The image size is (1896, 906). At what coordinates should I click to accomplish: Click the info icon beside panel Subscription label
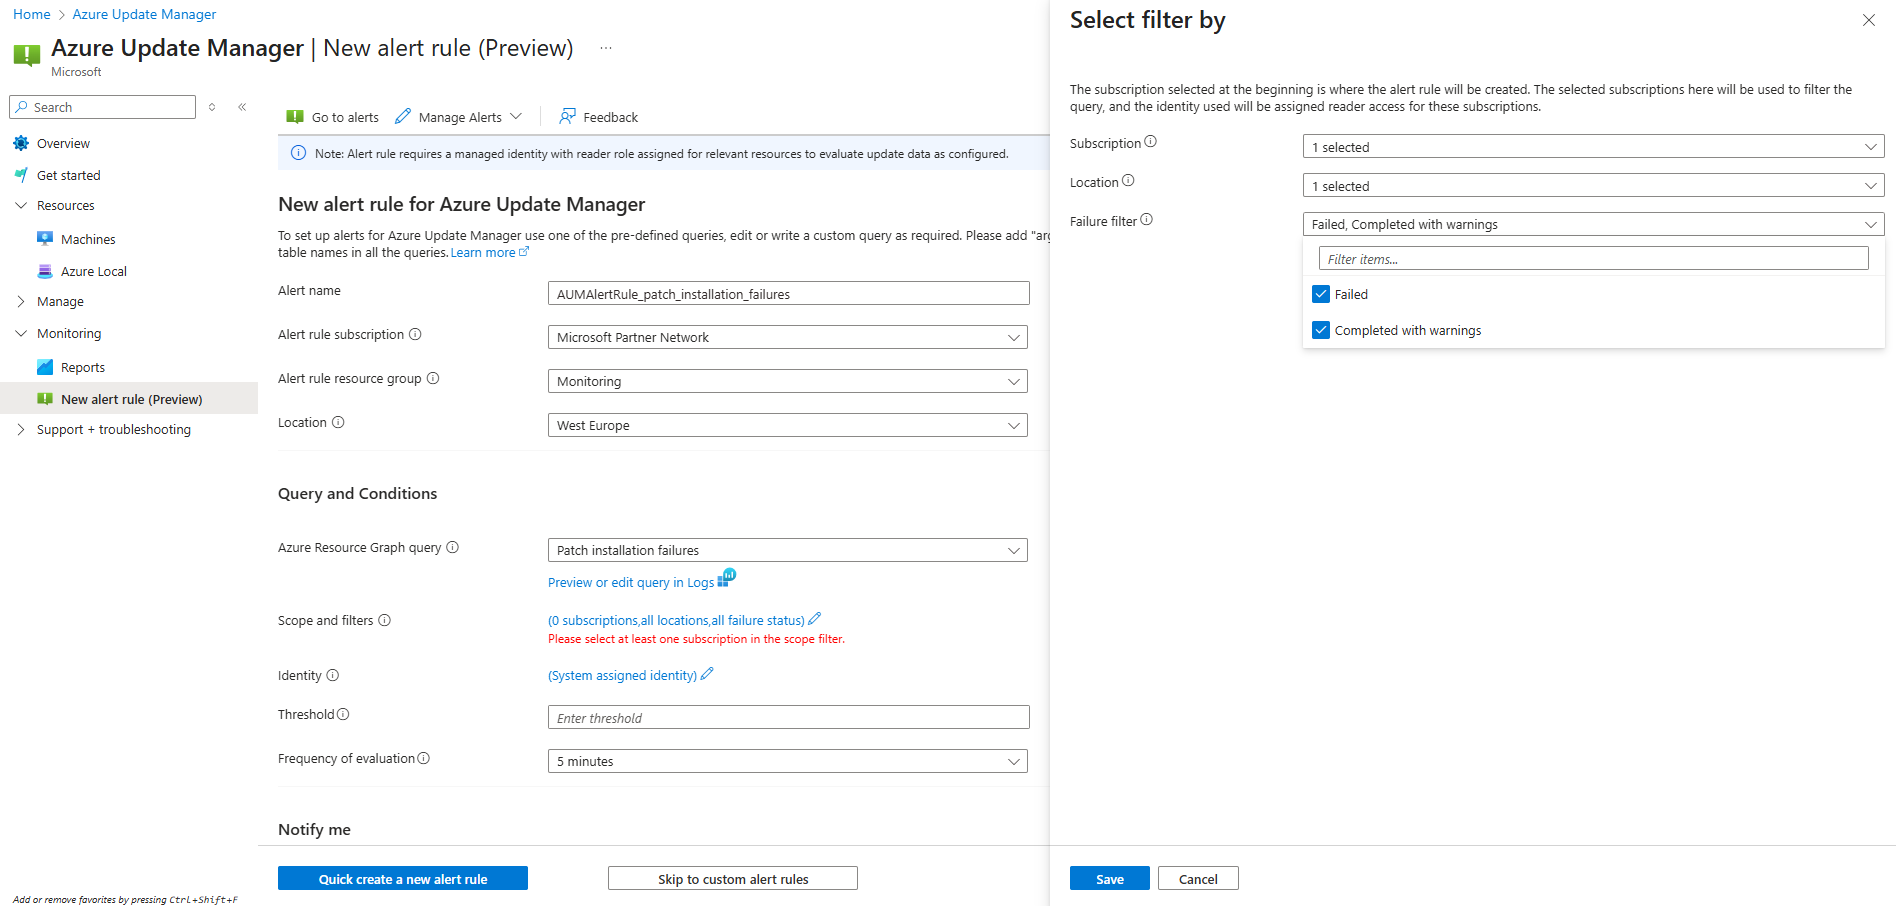1150,141
